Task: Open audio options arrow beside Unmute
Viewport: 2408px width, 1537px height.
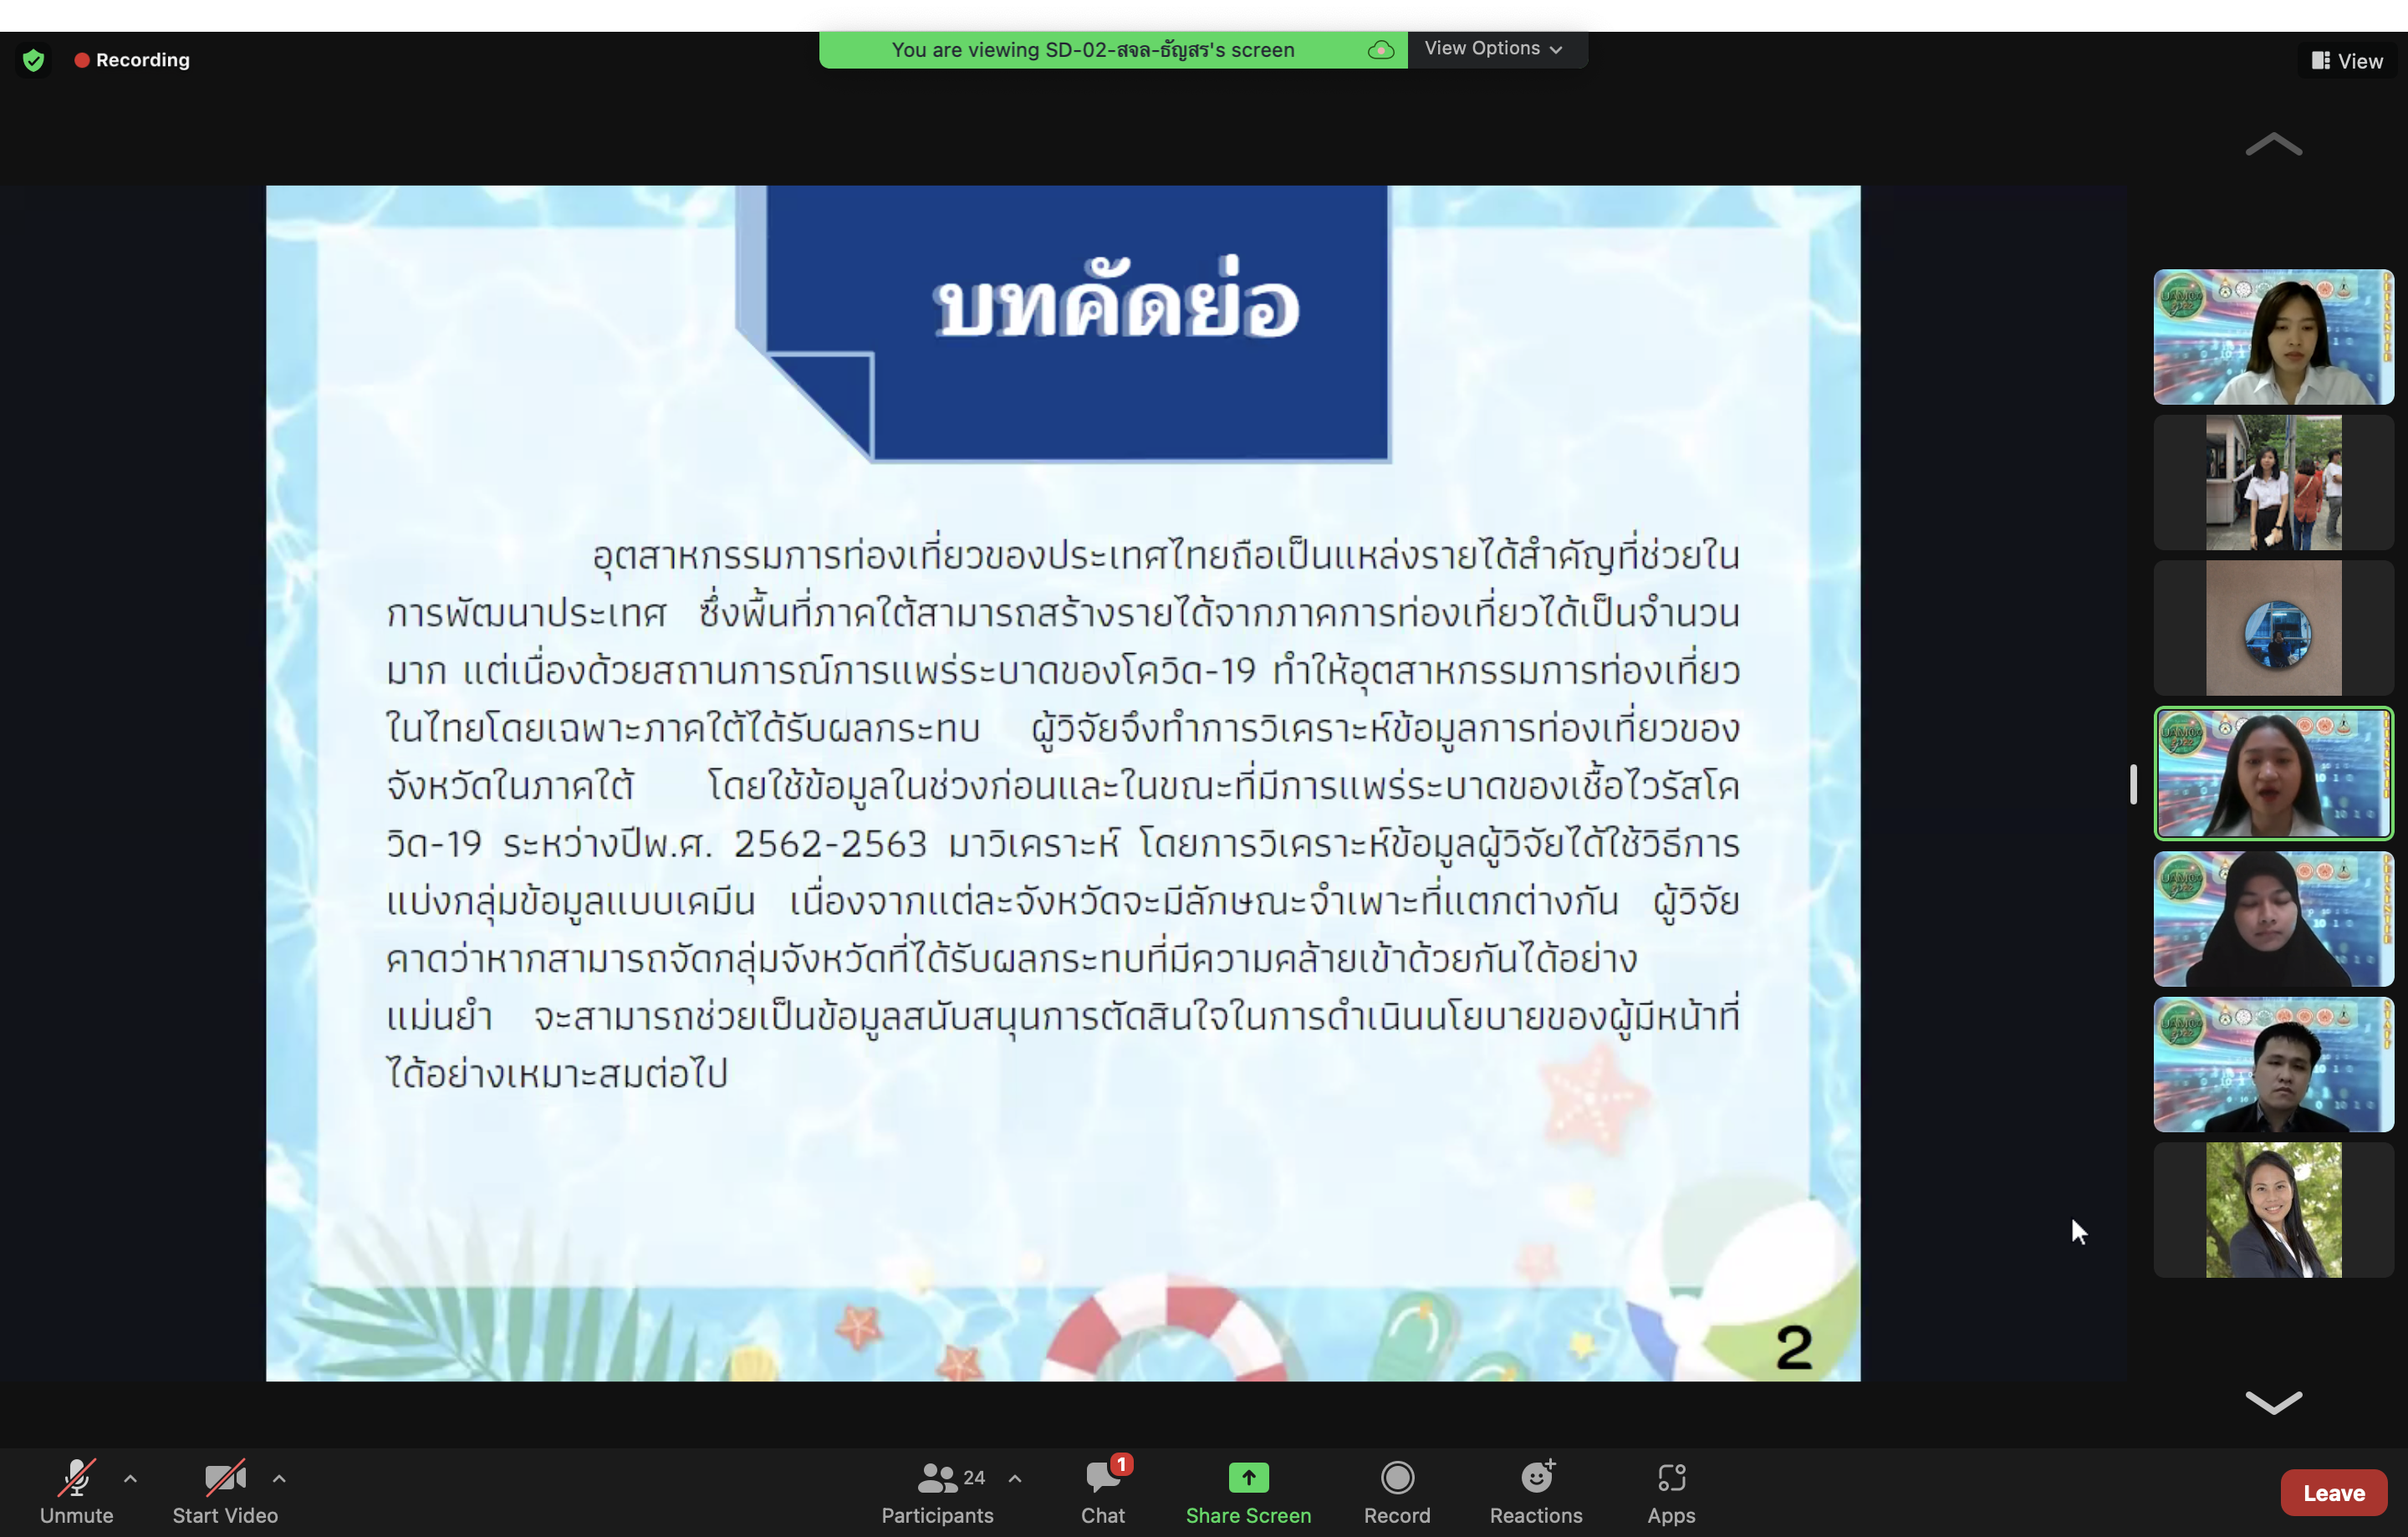Action: 130,1478
